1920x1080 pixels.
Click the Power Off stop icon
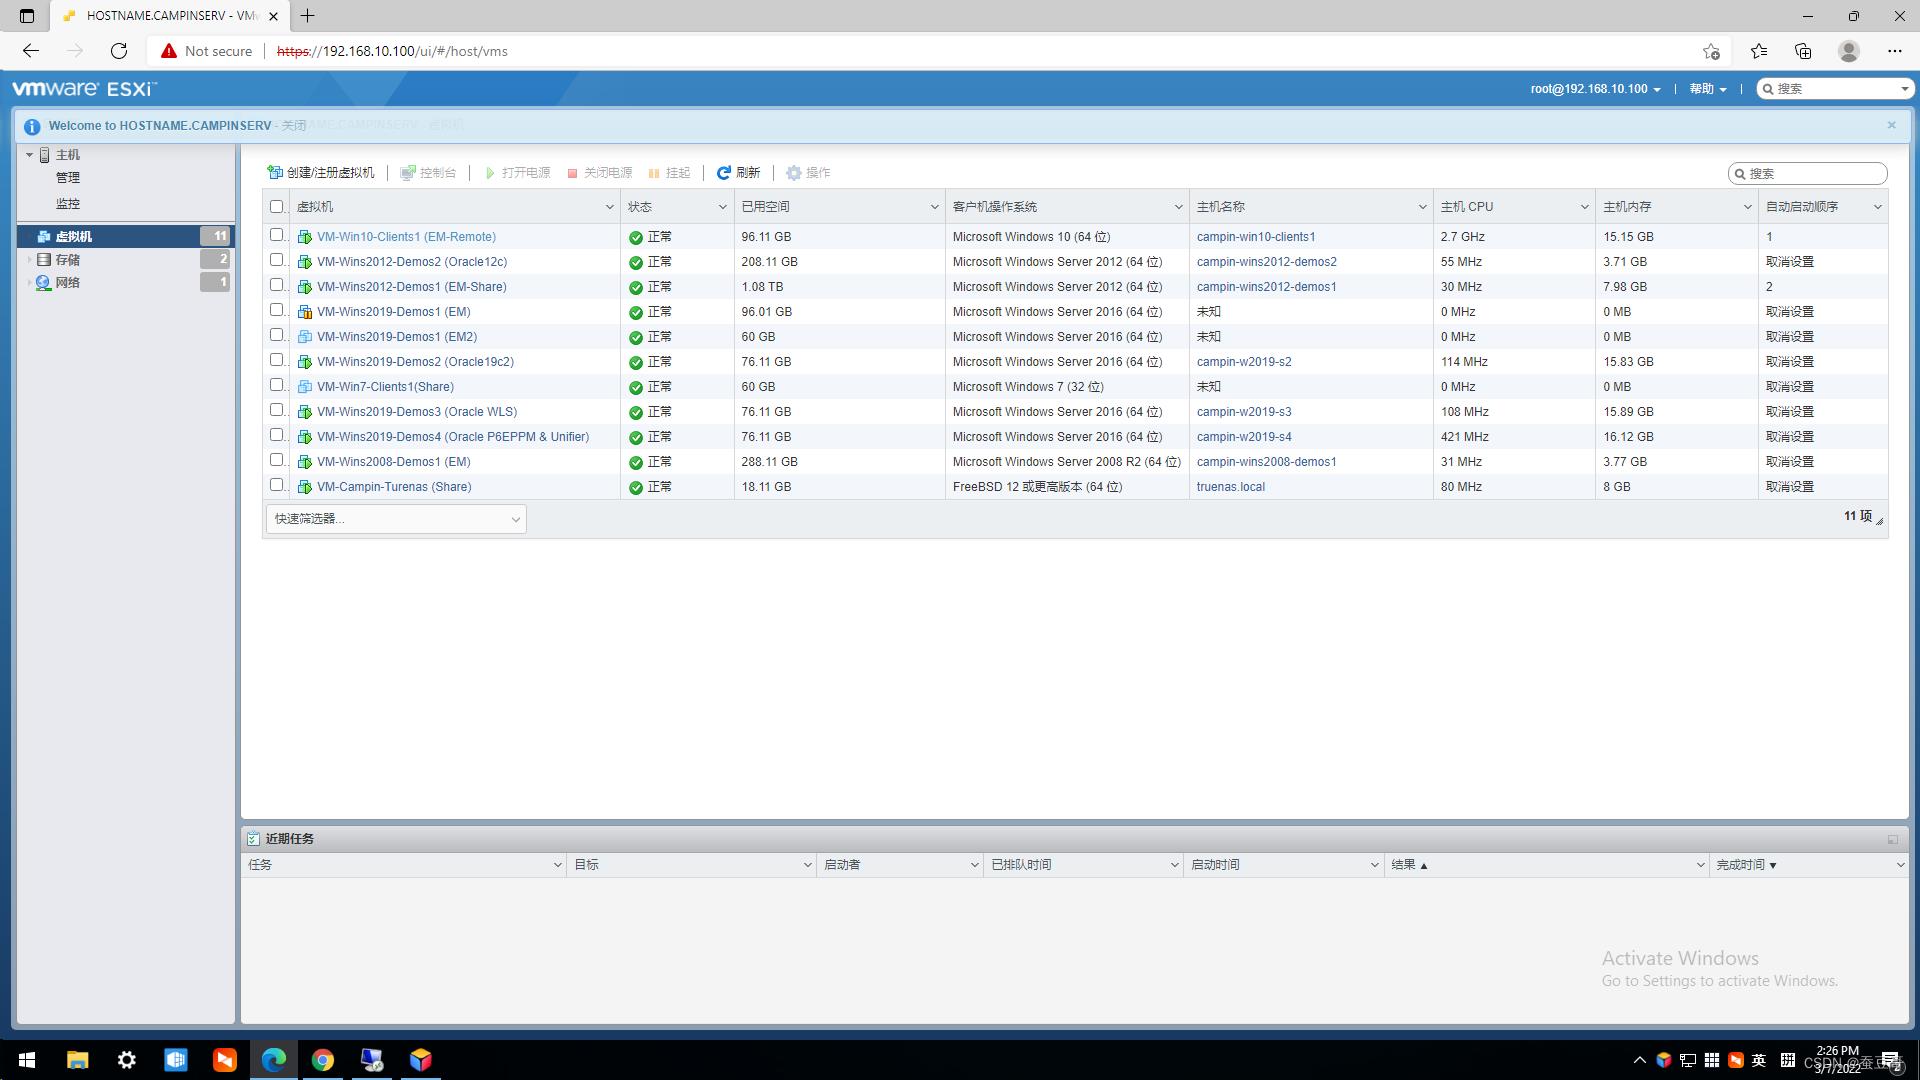click(573, 173)
